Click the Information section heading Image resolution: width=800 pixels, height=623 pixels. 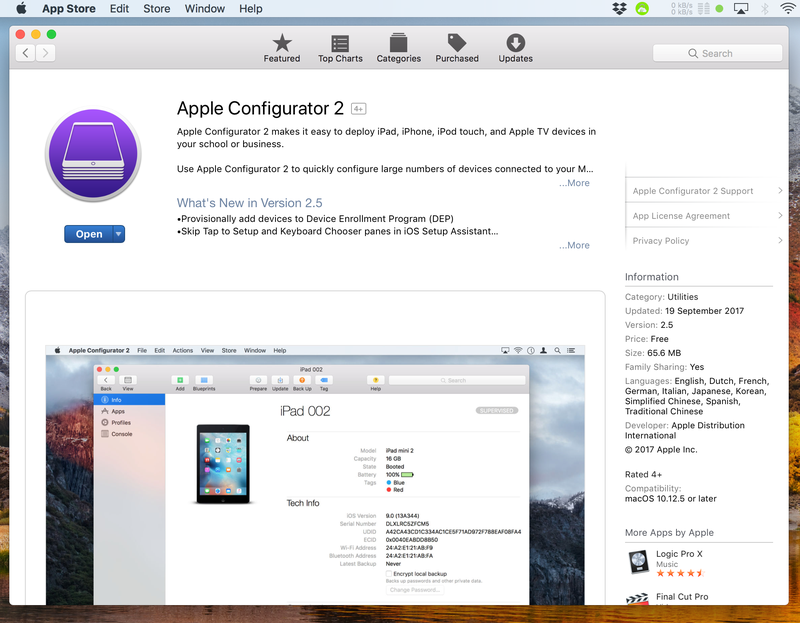point(652,277)
